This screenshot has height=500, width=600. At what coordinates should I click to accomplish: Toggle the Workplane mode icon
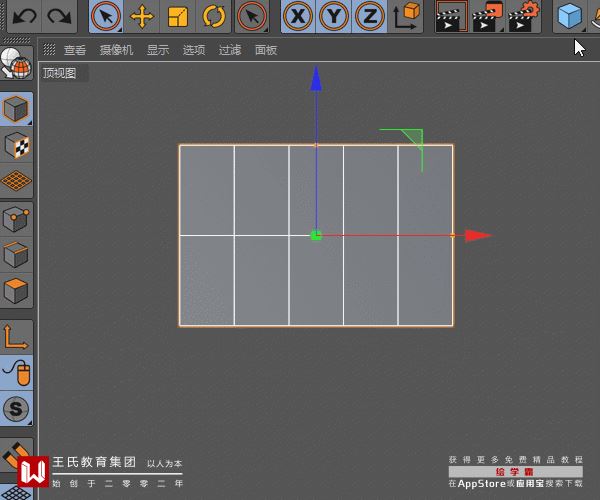[16, 181]
